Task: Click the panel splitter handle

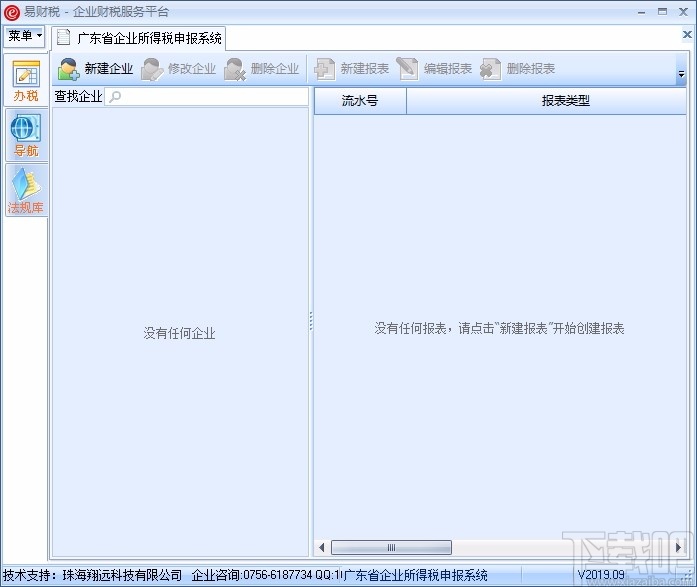Action: (x=311, y=321)
